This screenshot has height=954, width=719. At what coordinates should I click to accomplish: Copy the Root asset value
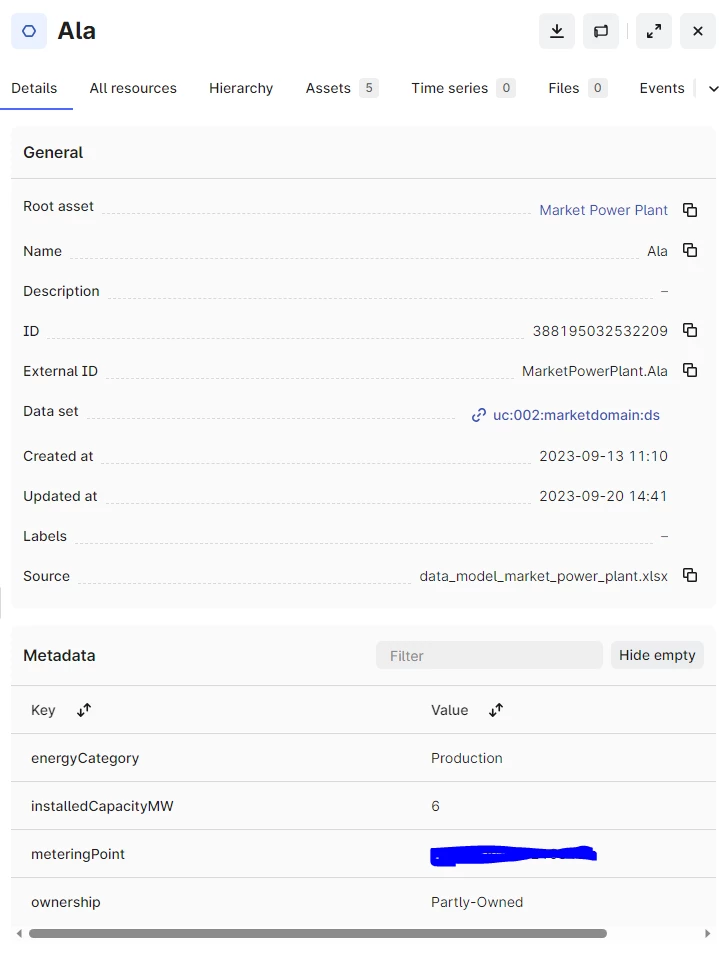click(x=690, y=210)
